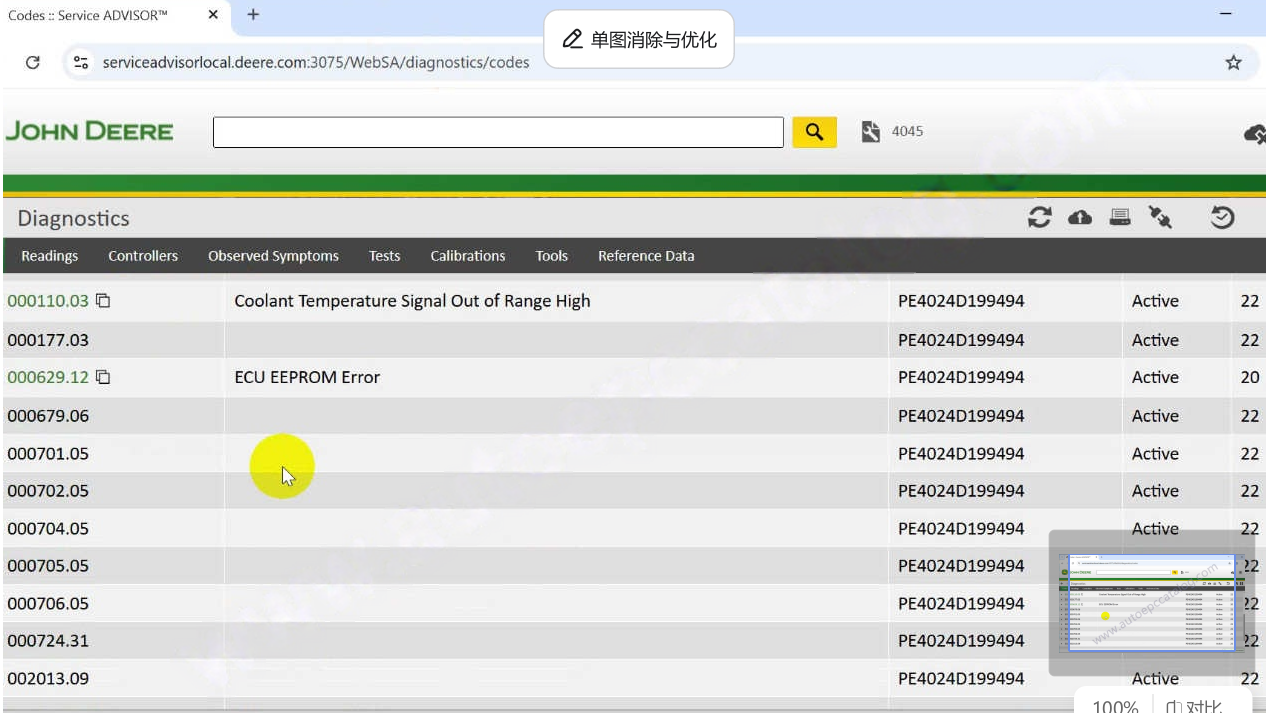Open the print icon in Diagnostics toolbar

point(1119,217)
